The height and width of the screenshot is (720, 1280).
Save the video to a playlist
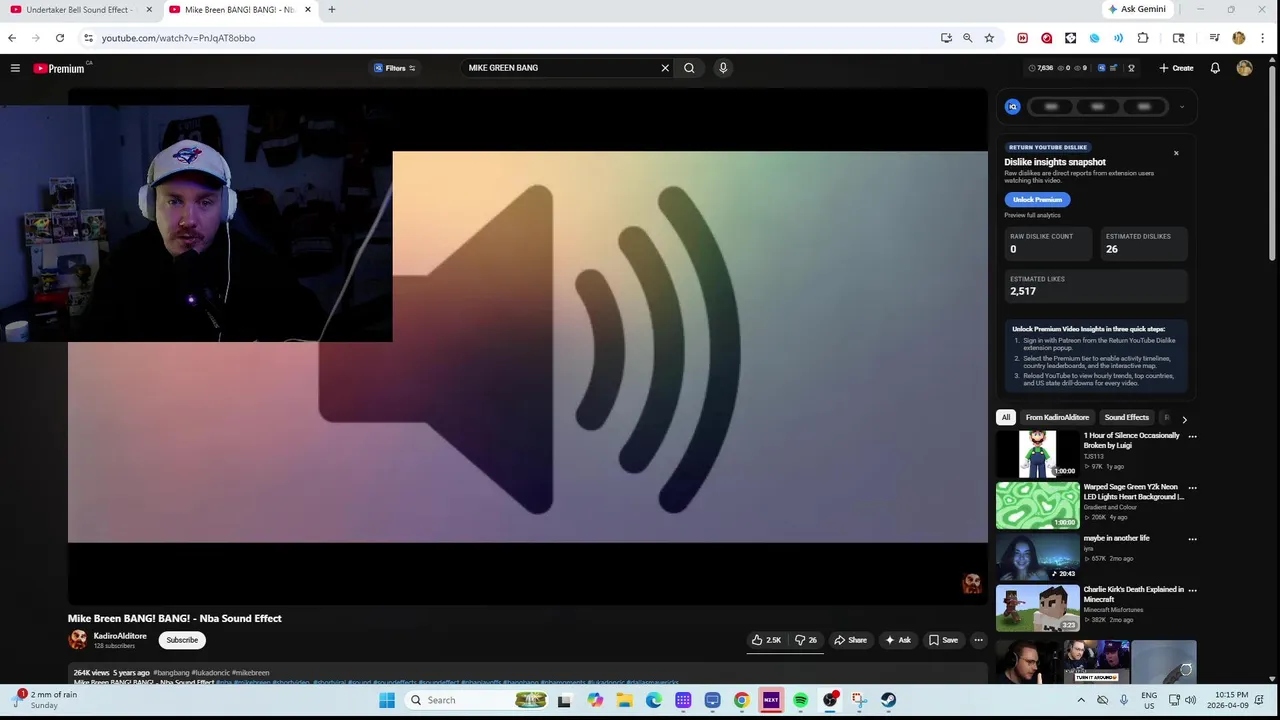tap(943, 640)
